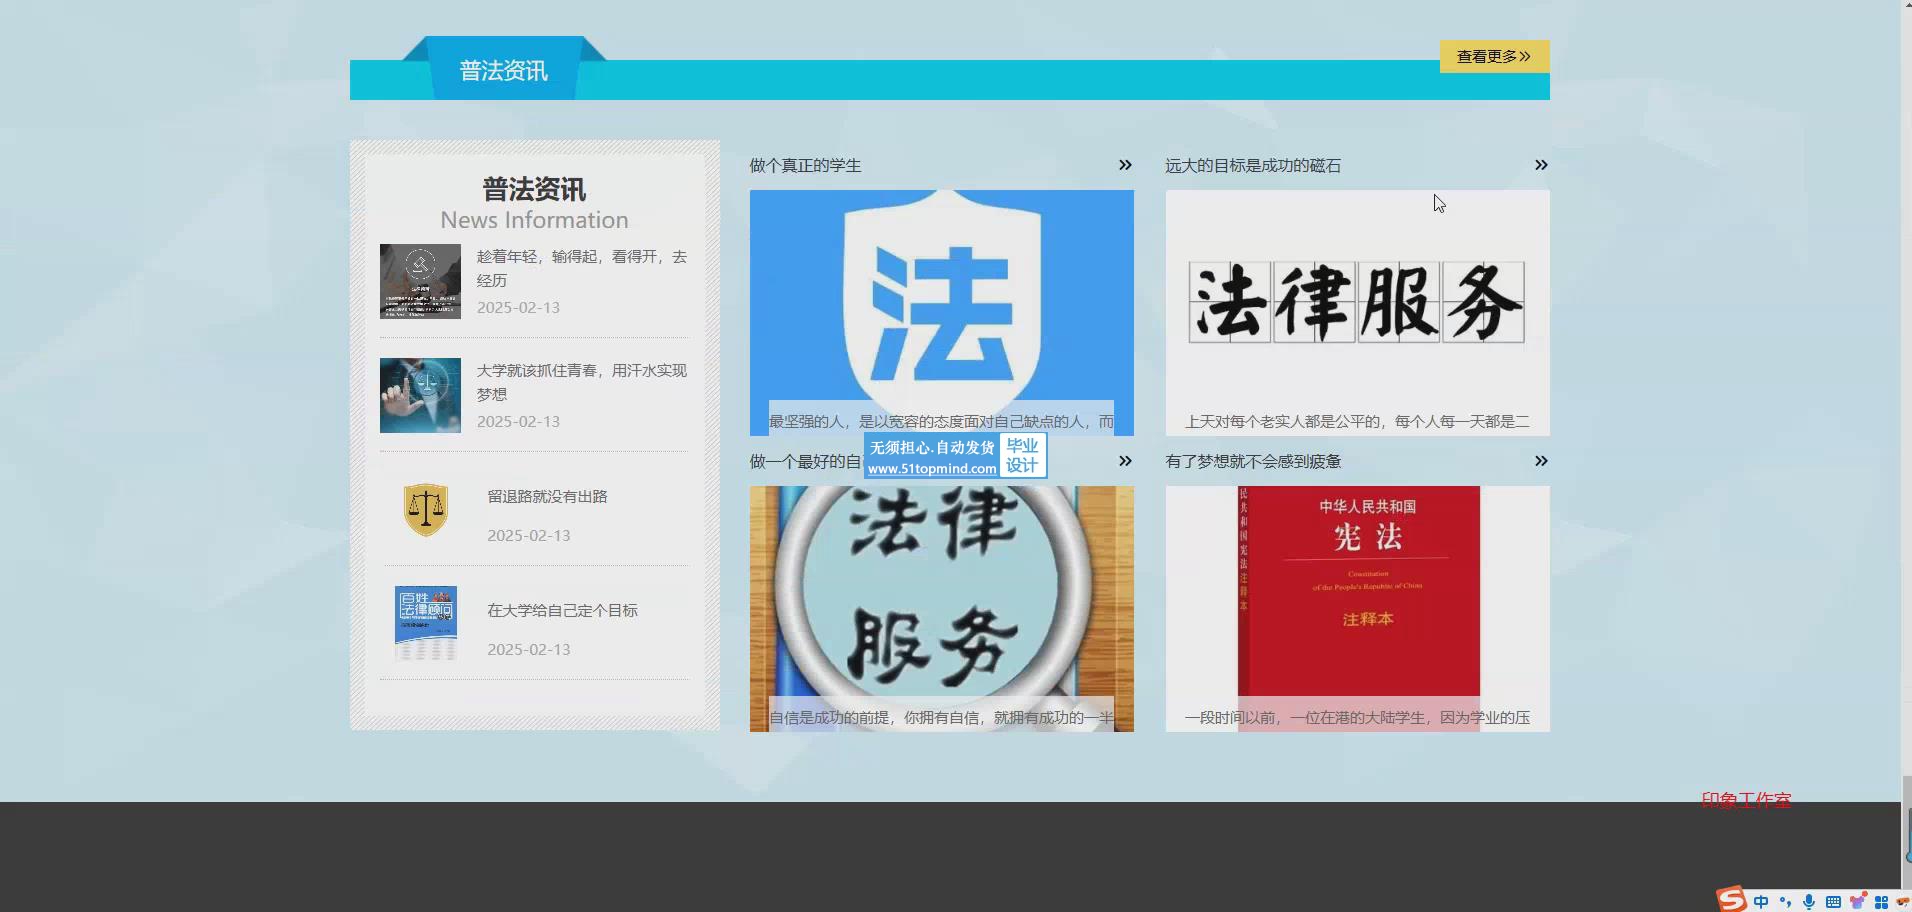The image size is (1912, 912).
Task: Click the red 宪法 book cover image
Action: point(1358,590)
